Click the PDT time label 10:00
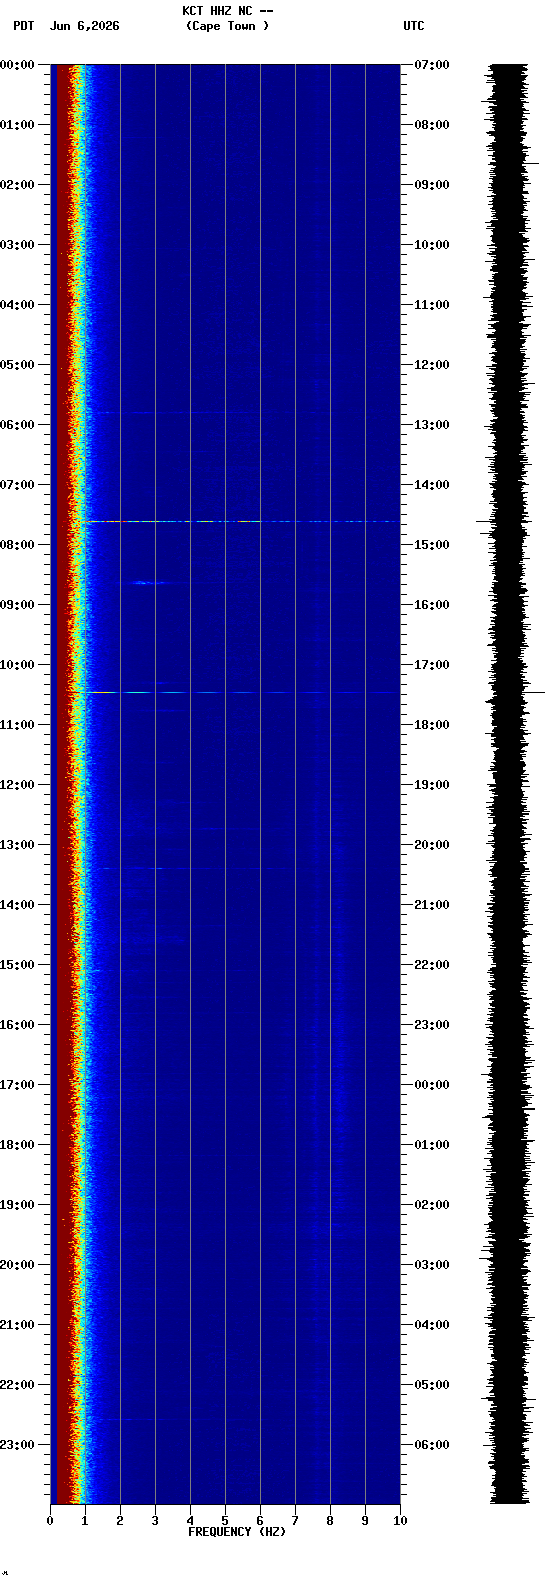This screenshot has height=1584, width=552. (18, 665)
